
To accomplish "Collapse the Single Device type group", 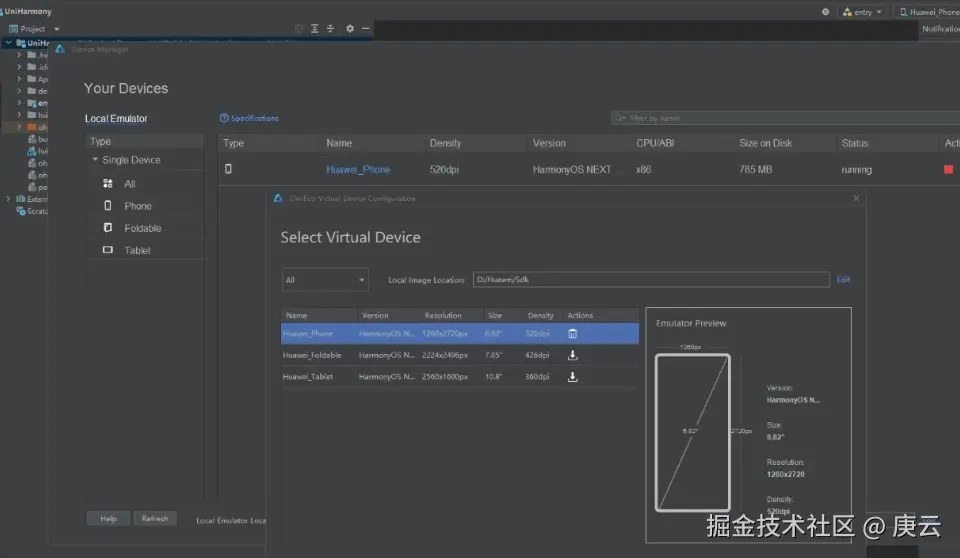I will pos(96,160).
